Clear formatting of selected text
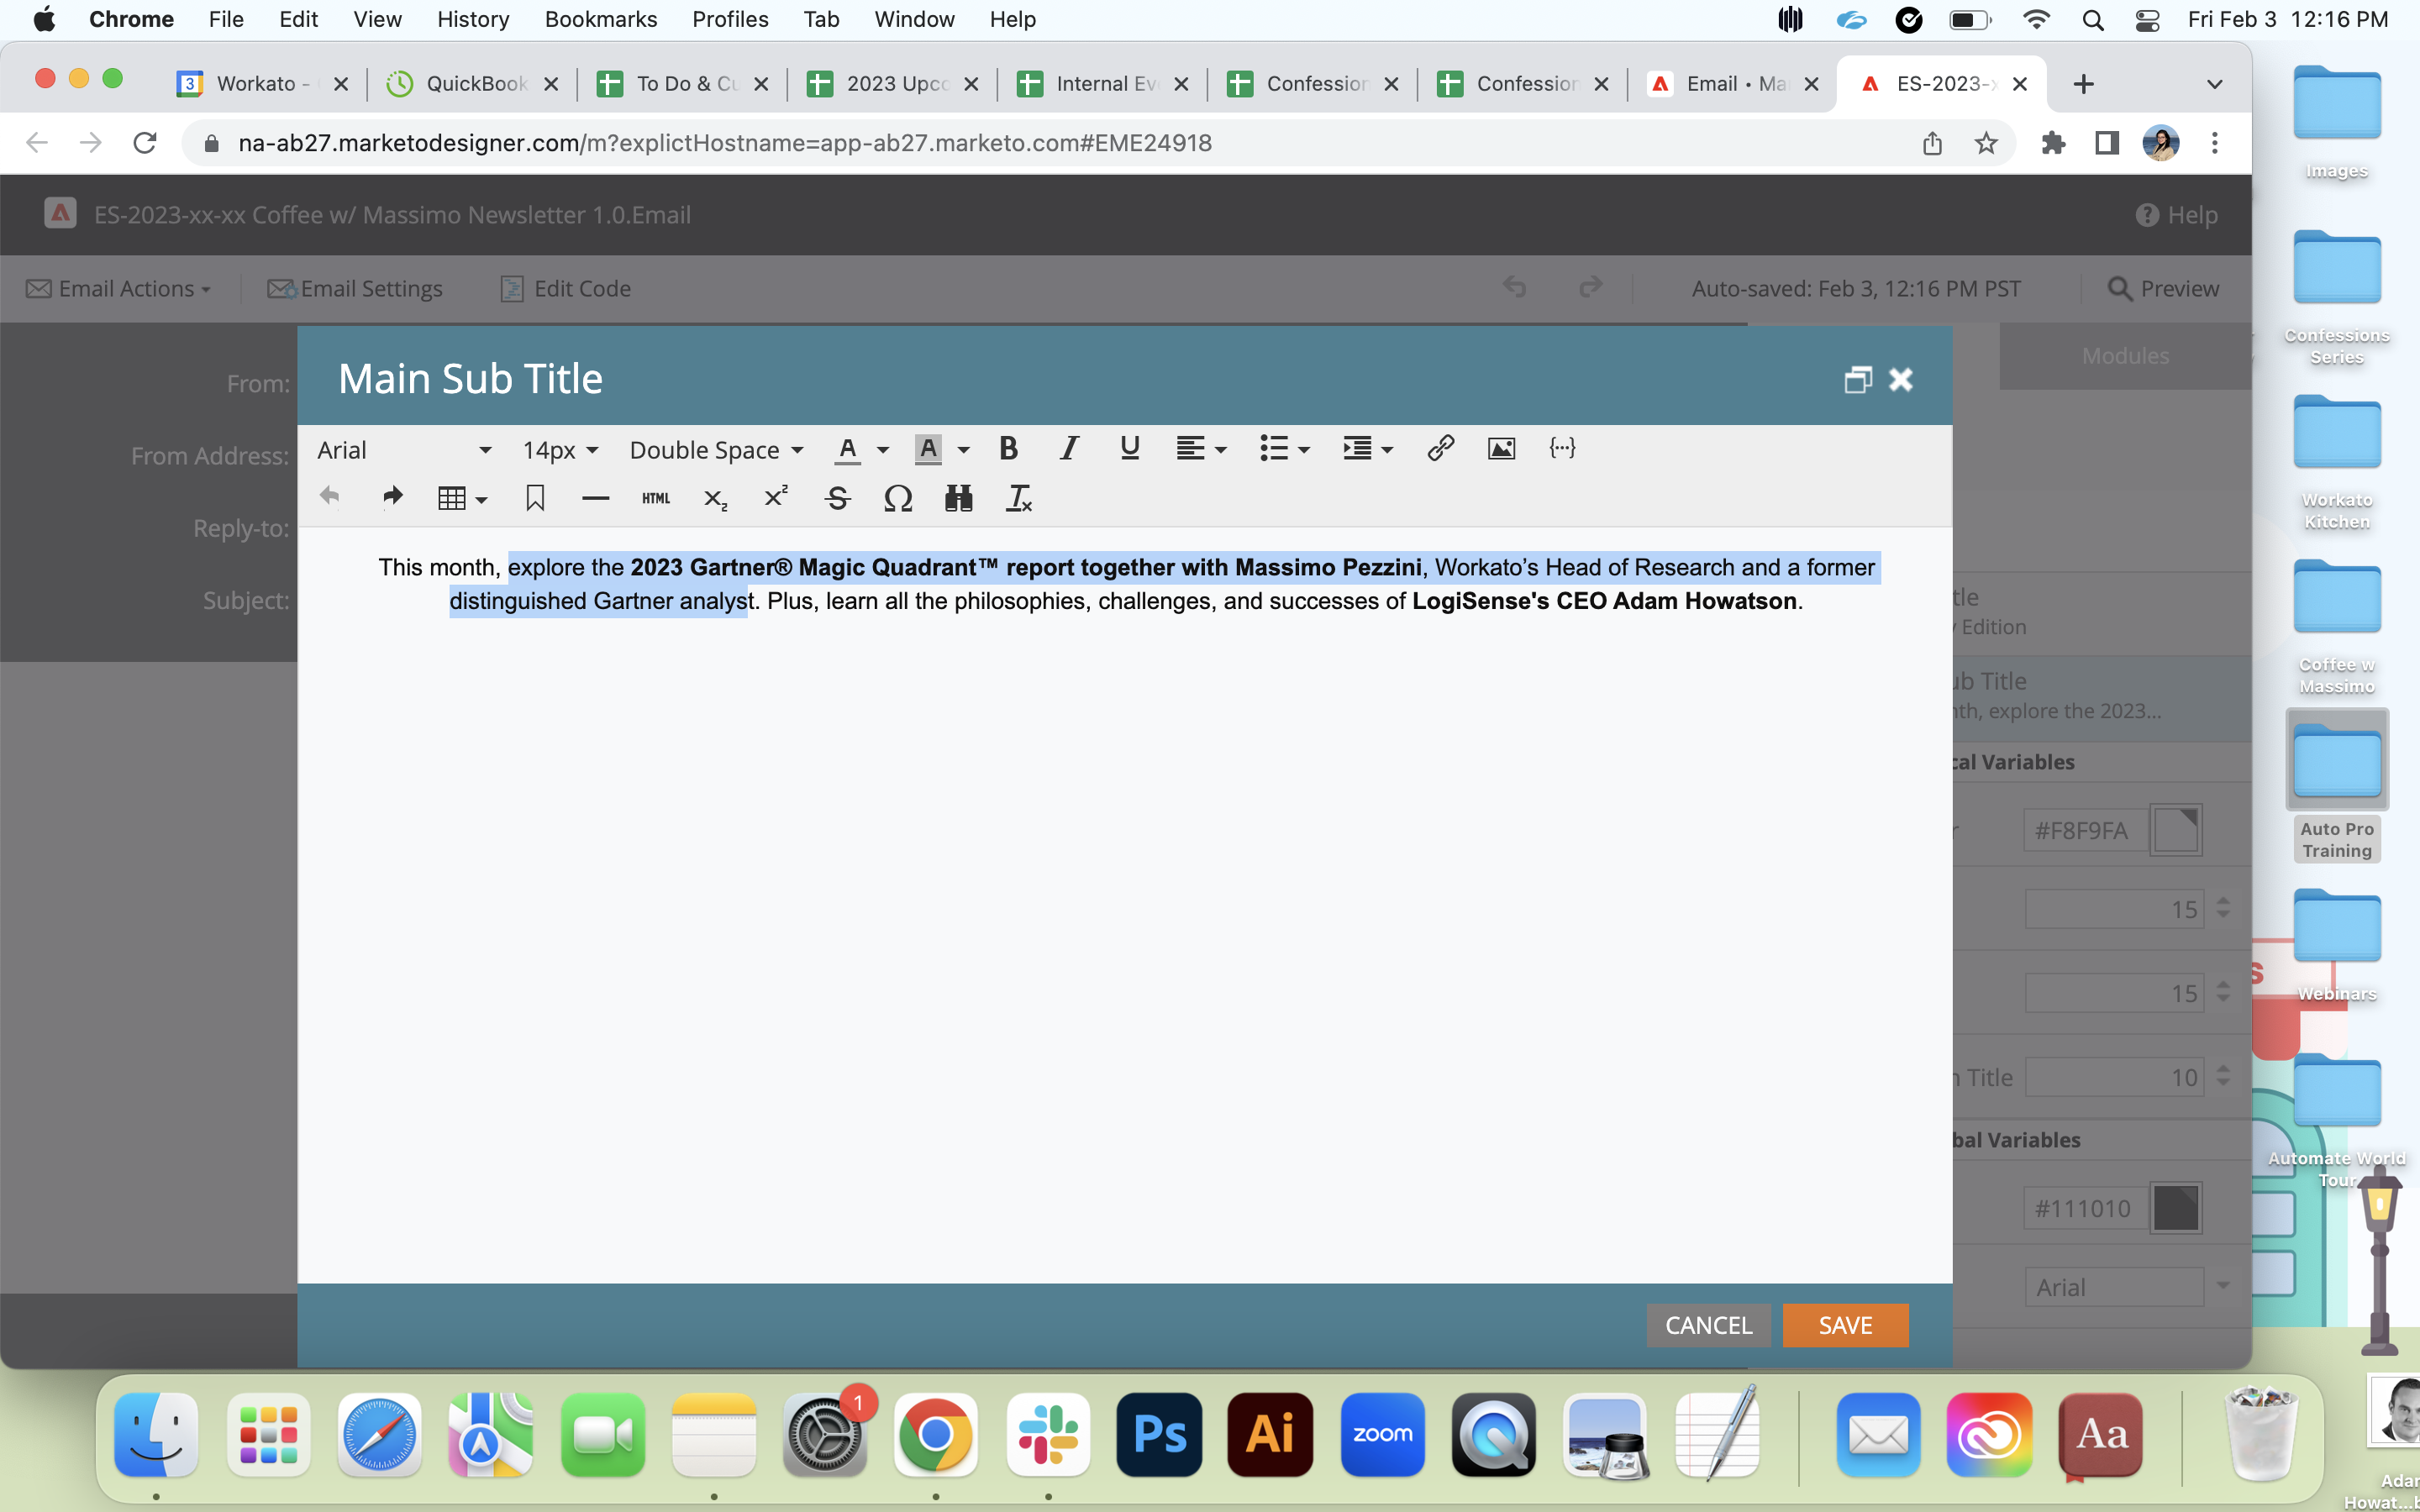 1019,498
